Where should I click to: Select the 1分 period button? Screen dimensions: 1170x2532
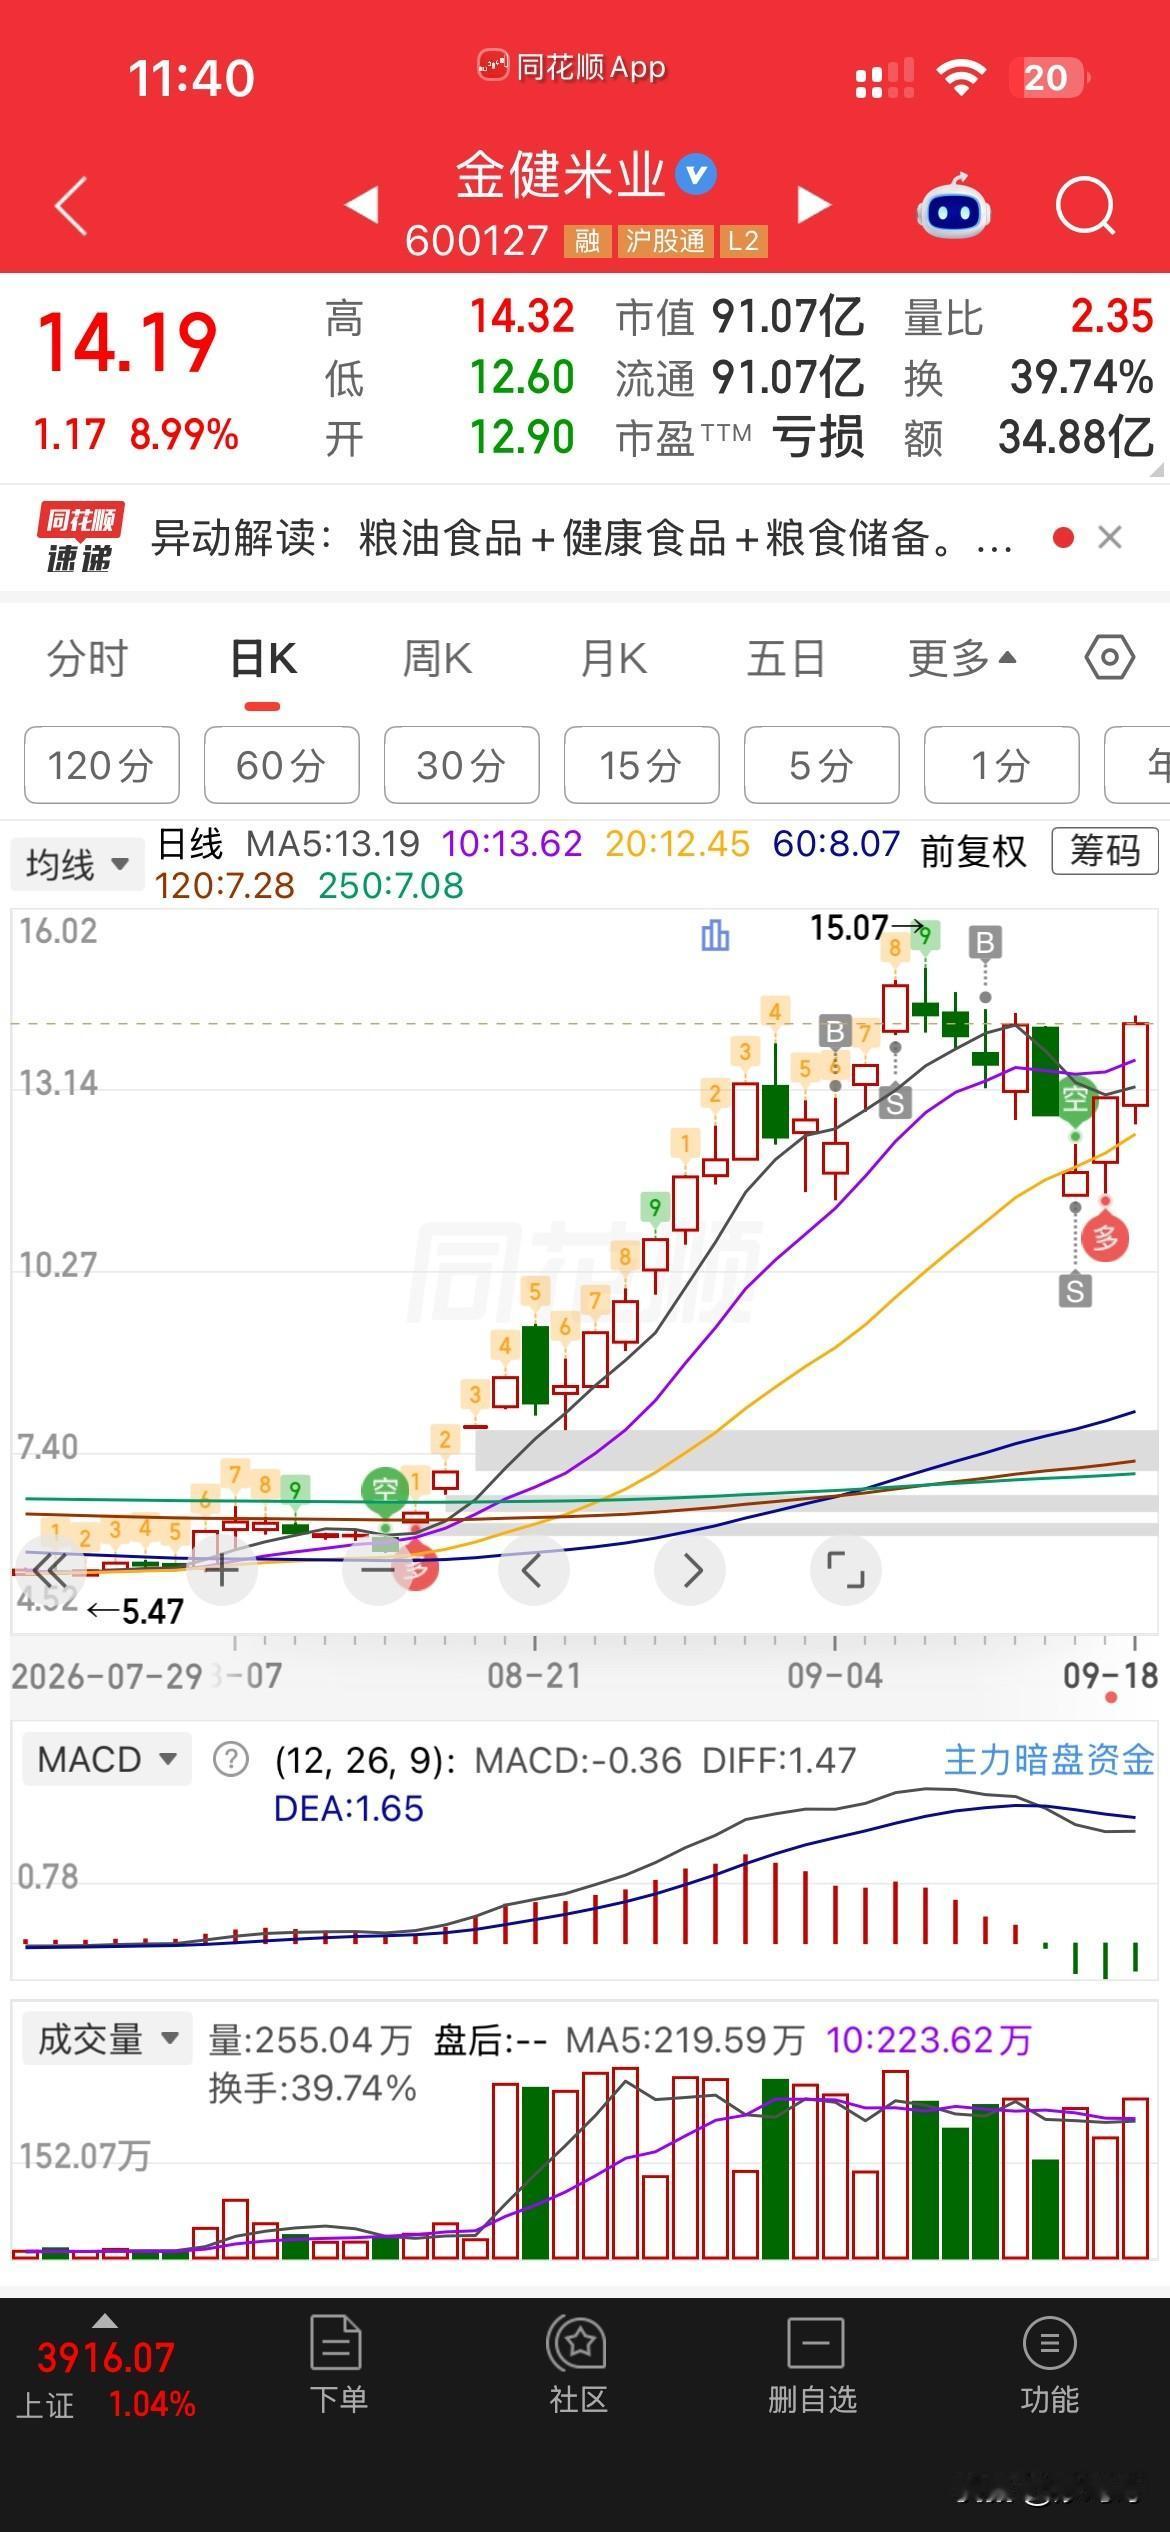(1001, 765)
